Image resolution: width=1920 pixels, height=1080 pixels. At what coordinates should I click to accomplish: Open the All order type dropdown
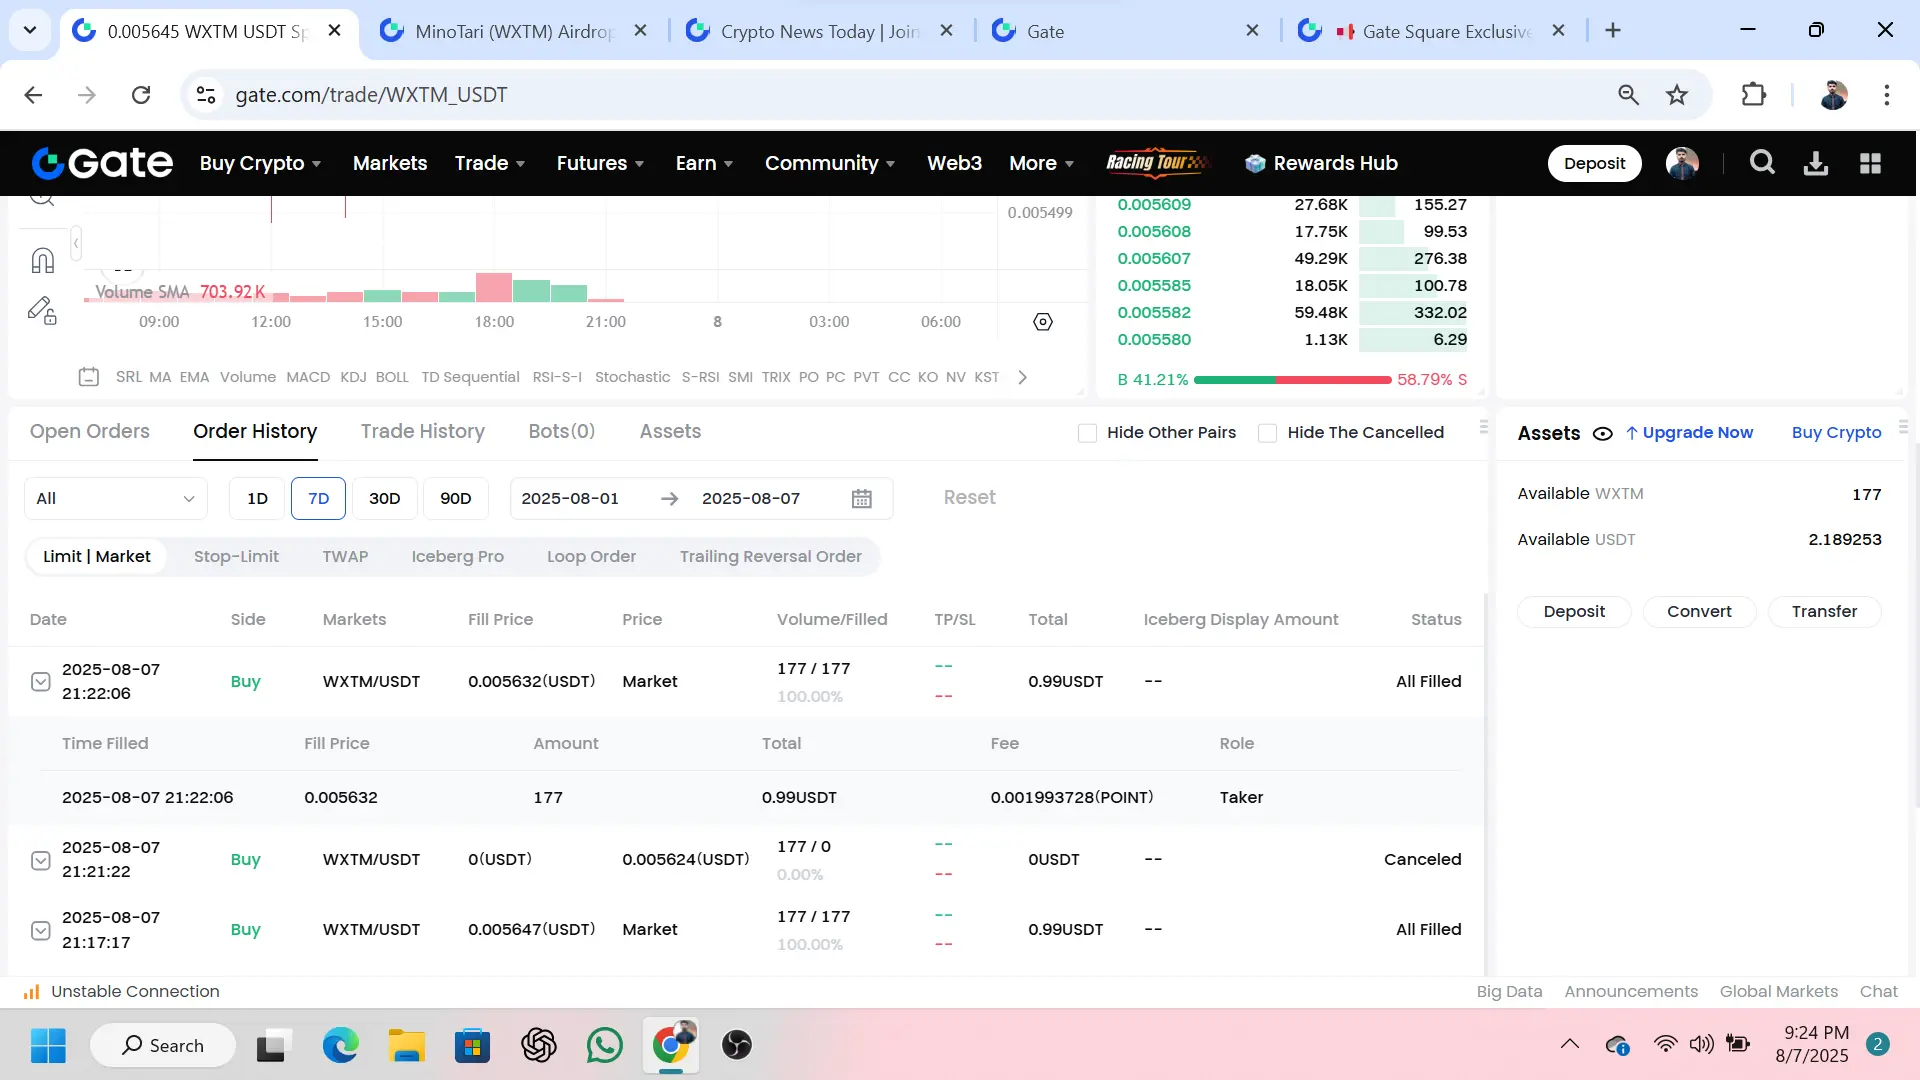pyautogui.click(x=115, y=498)
